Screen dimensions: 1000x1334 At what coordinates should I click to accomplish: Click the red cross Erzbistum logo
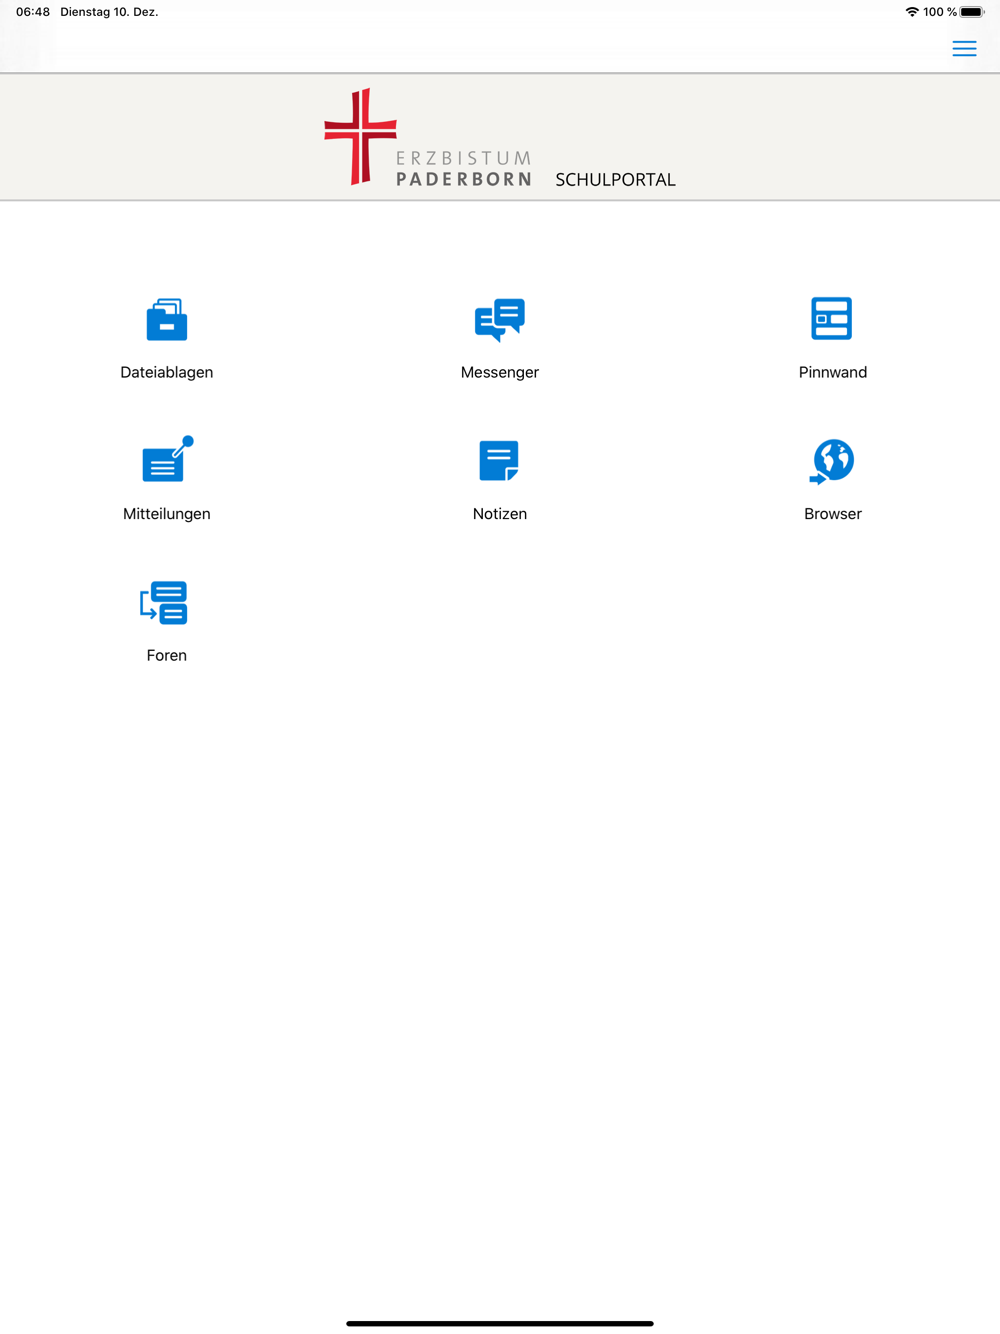[360, 137]
